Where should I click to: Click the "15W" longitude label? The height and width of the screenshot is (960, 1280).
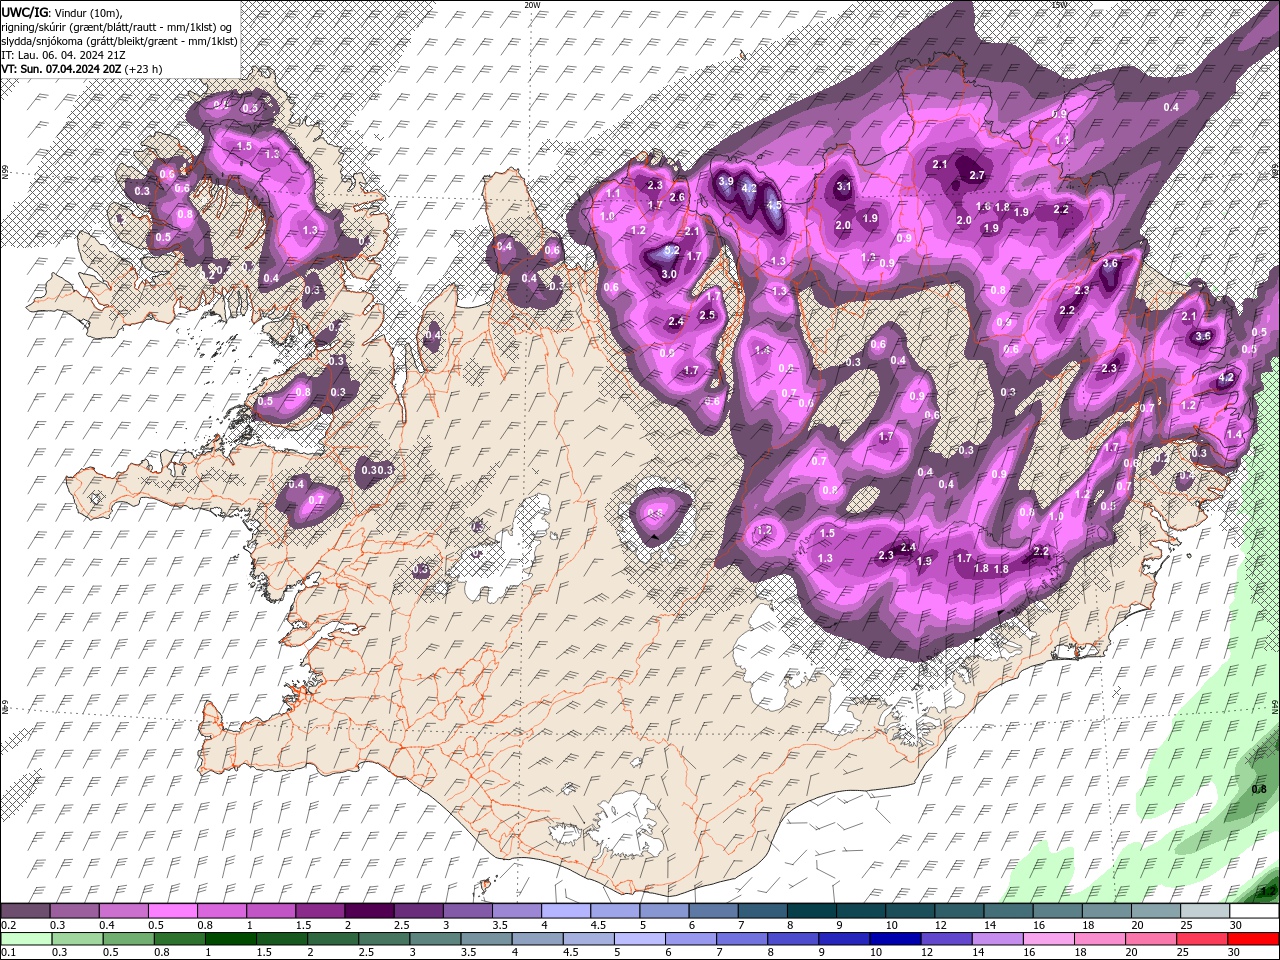1059,5
